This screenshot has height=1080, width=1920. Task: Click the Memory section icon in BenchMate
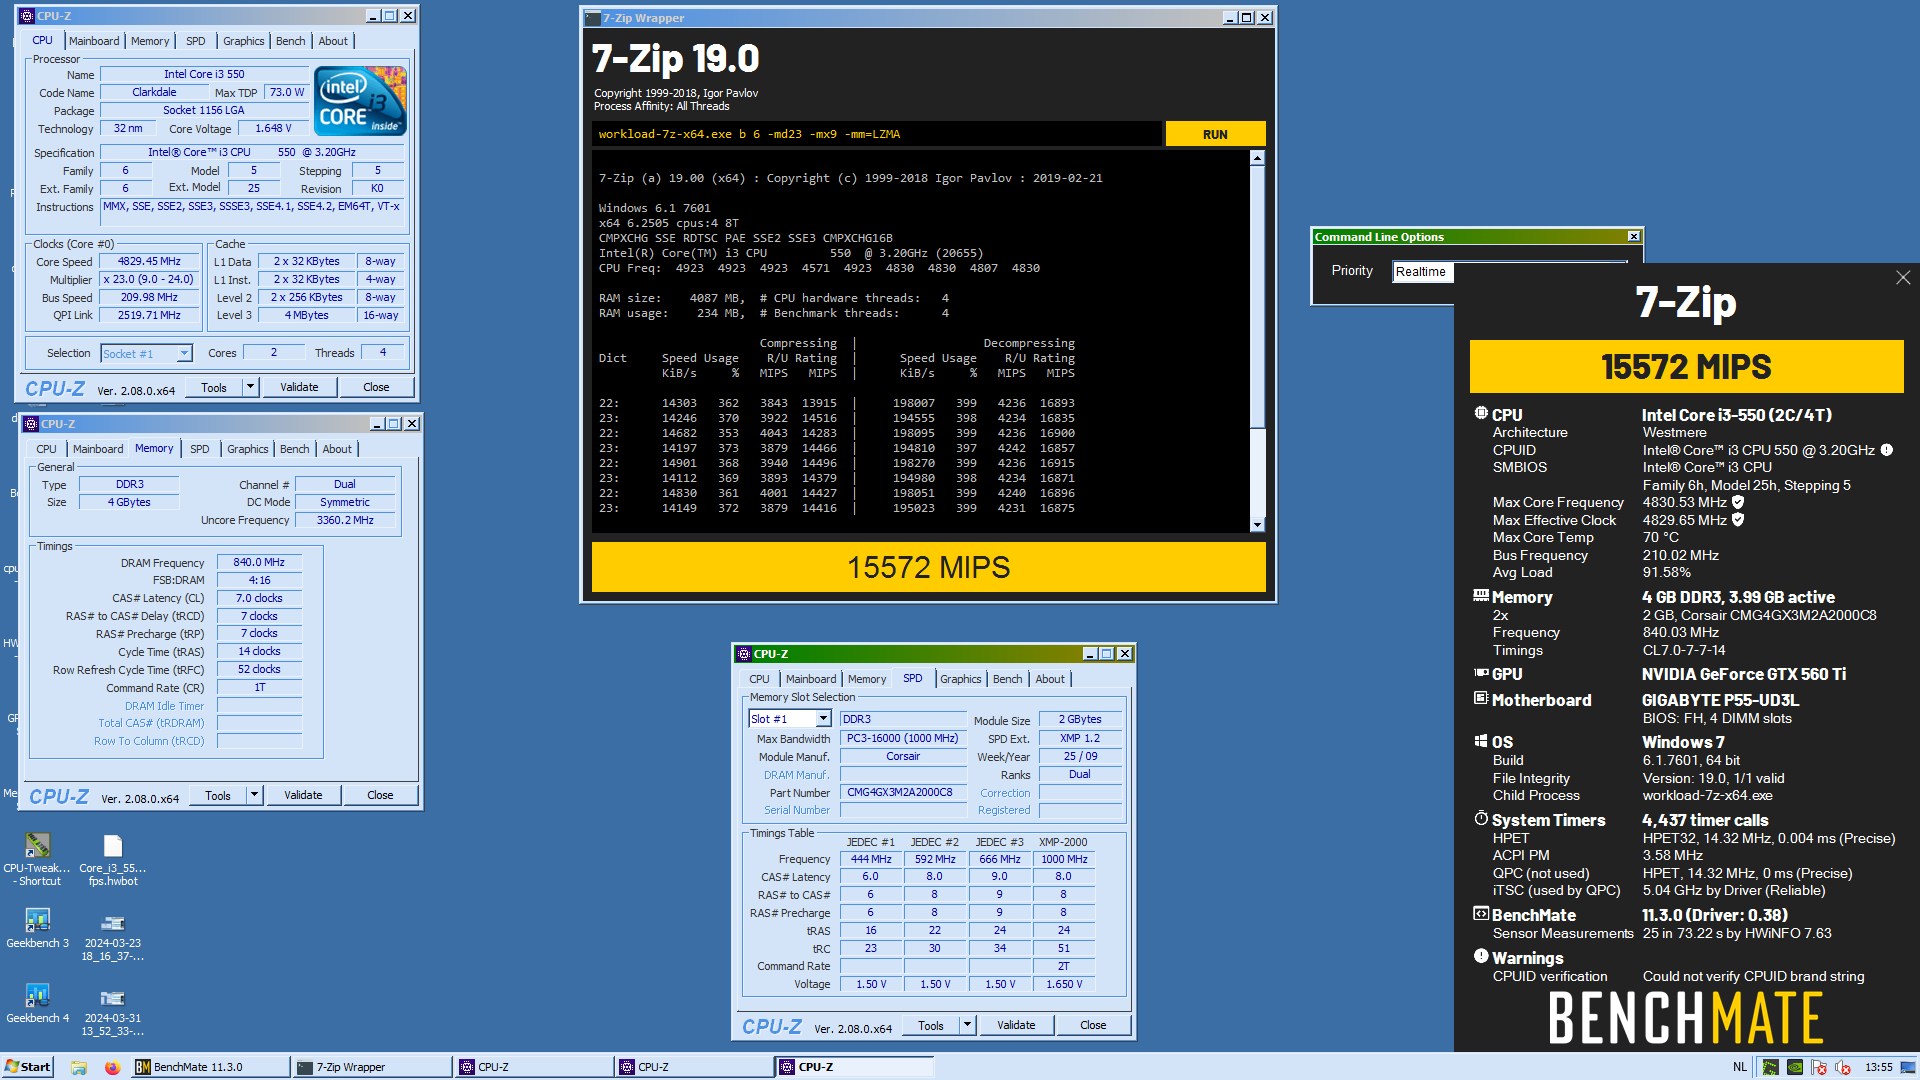coord(1481,596)
